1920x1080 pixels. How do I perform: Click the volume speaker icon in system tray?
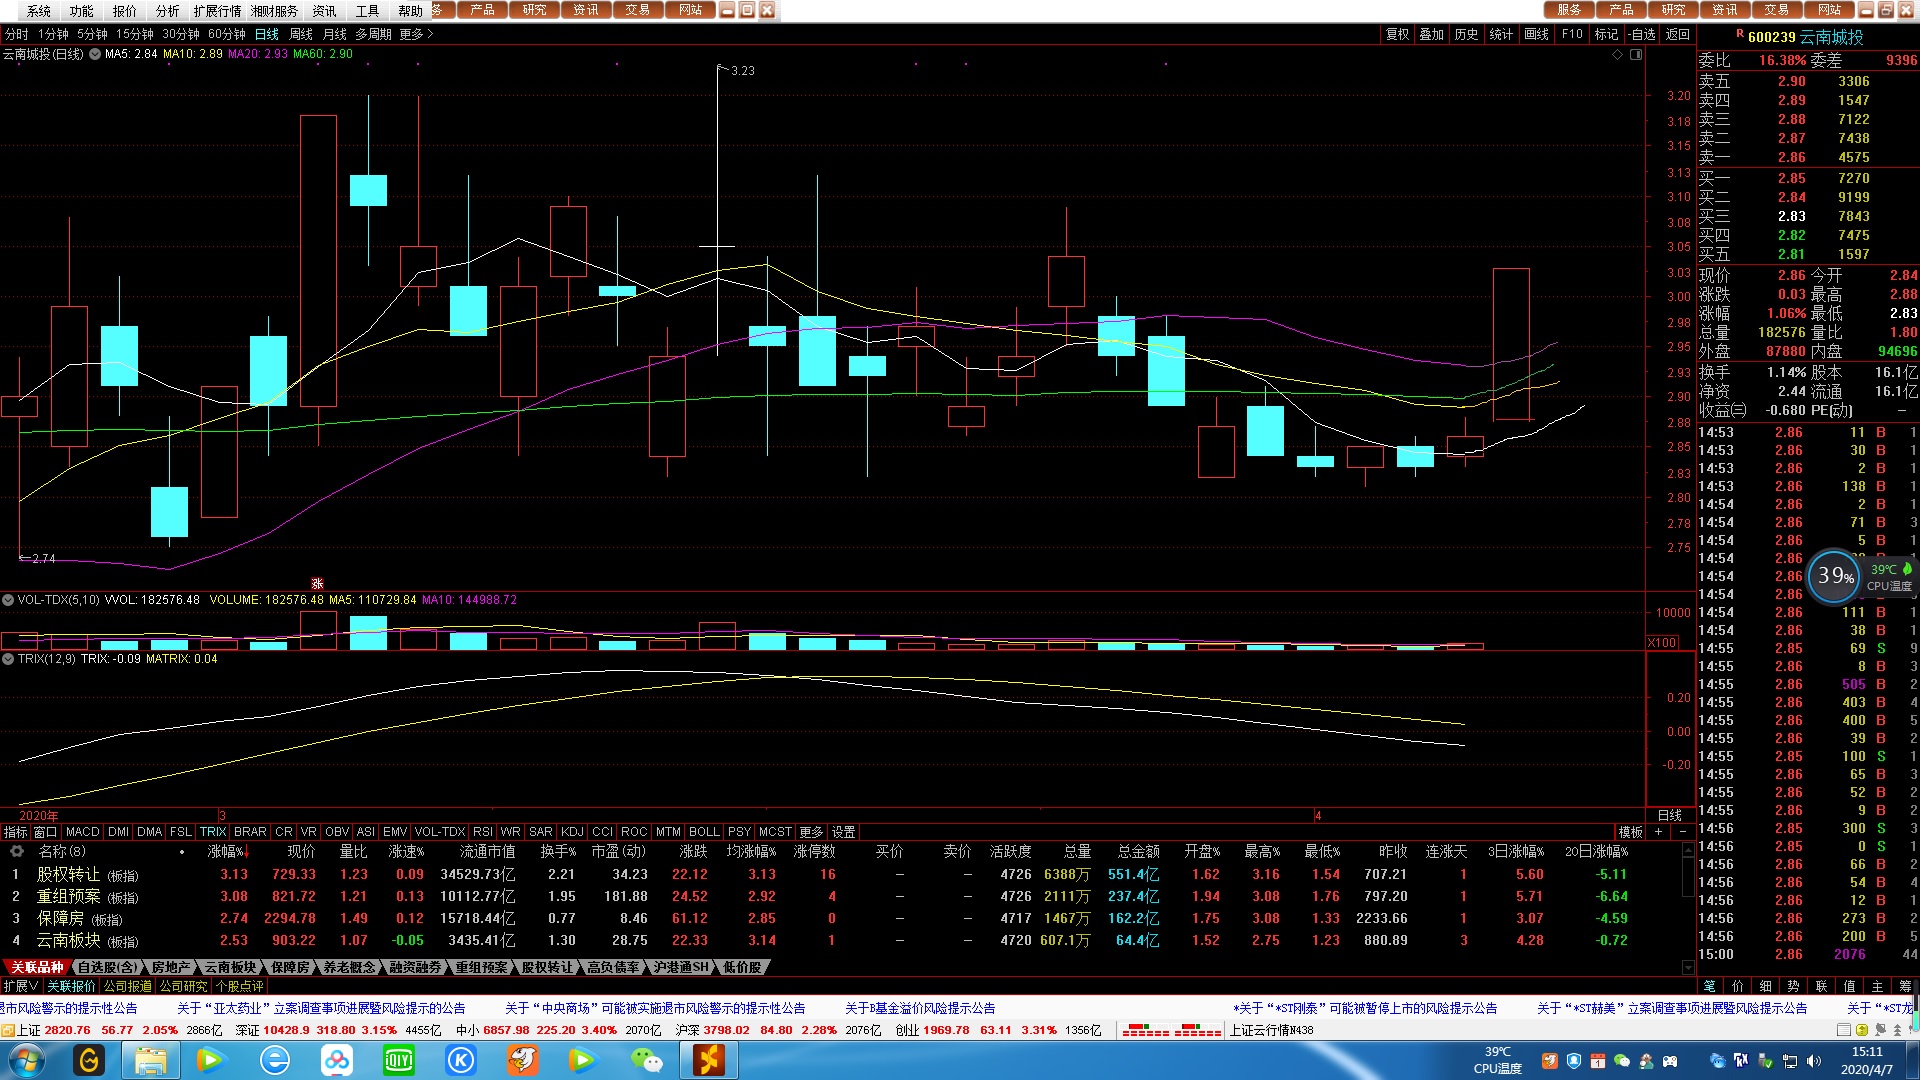[x=1813, y=1061]
